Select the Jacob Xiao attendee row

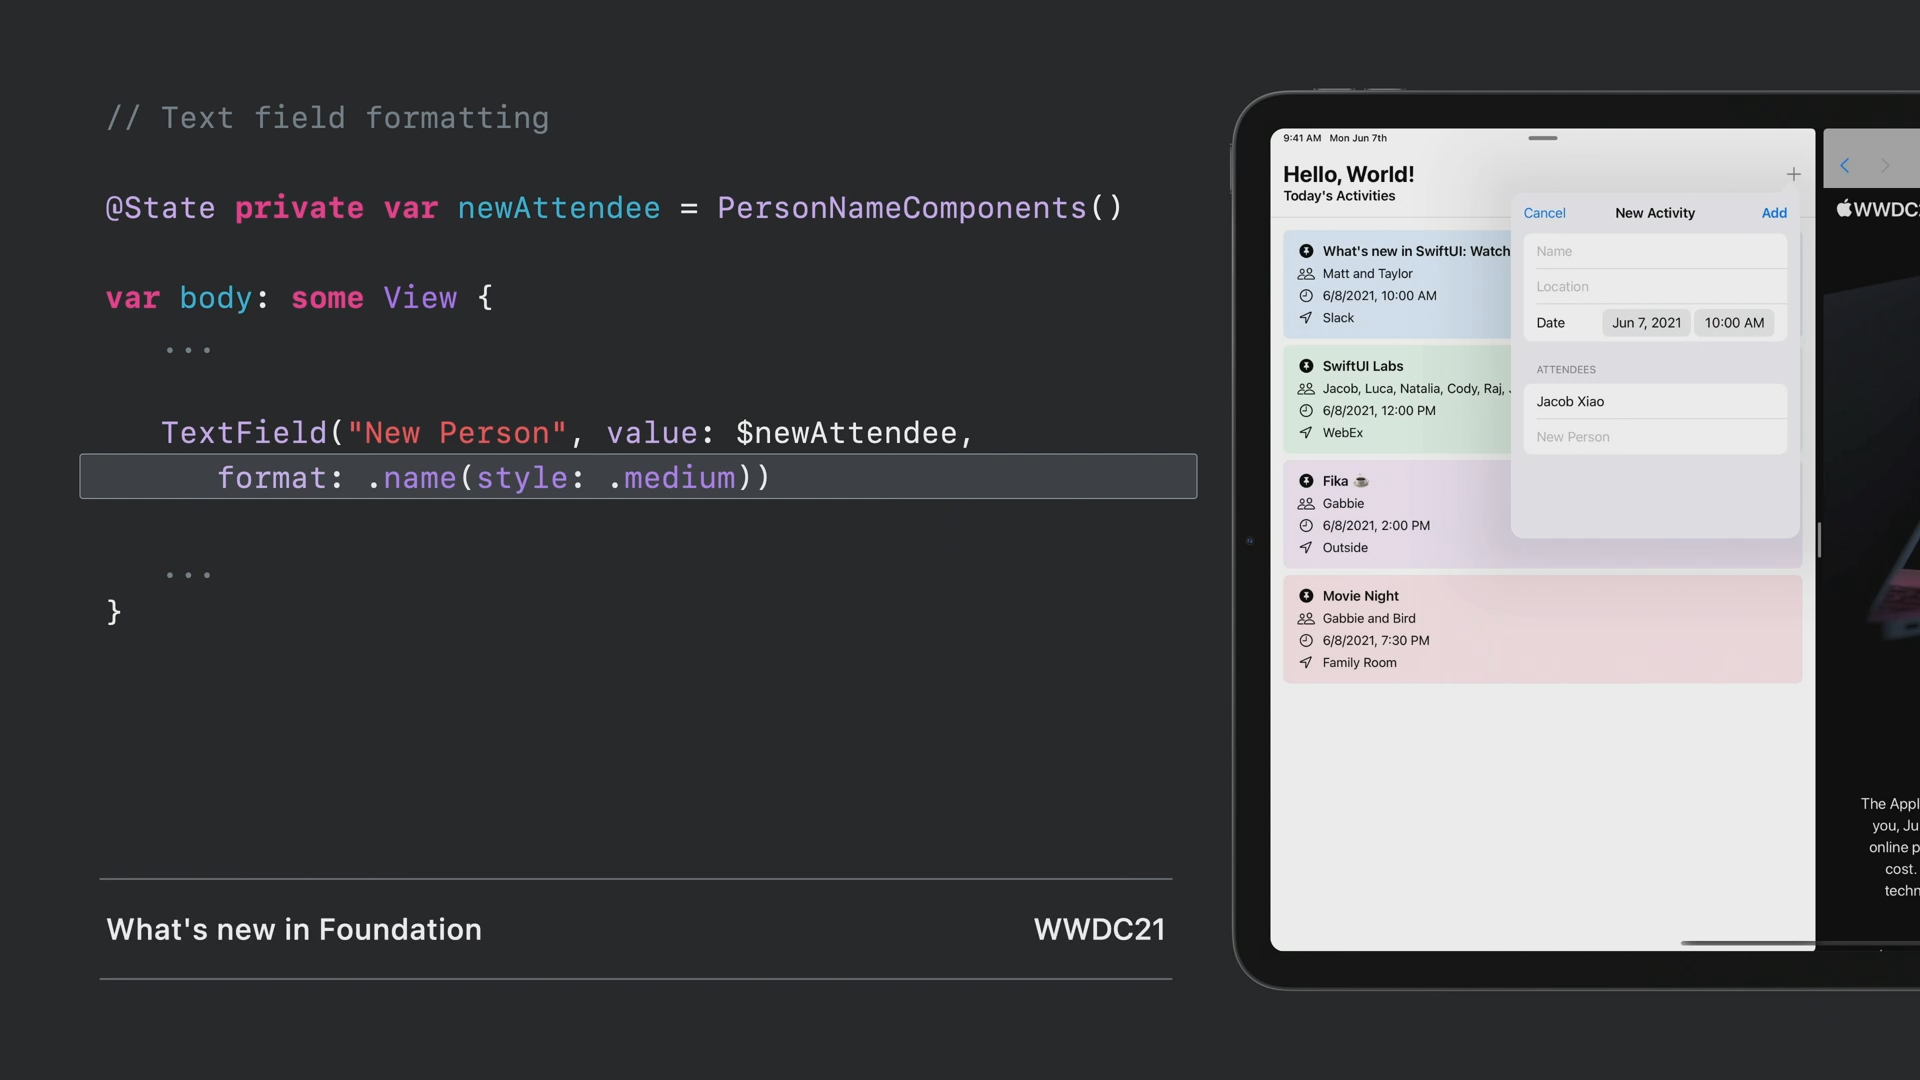pos(1655,402)
